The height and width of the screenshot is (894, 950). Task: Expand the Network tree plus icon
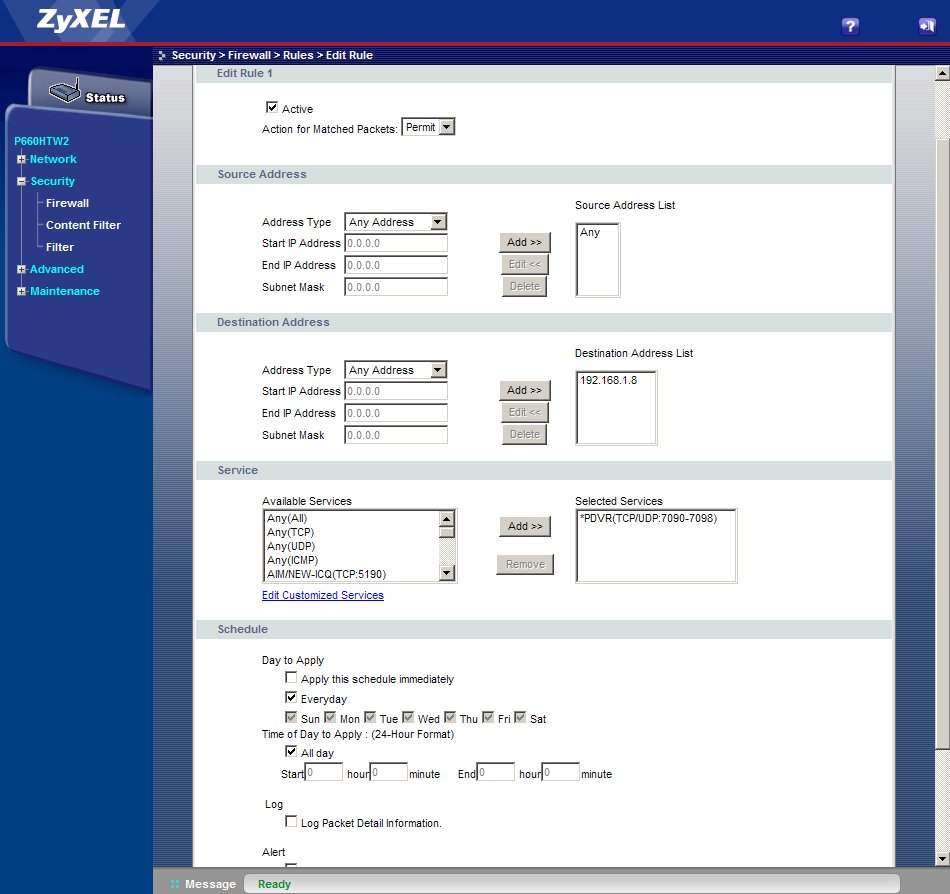pyautogui.click(x=21, y=160)
